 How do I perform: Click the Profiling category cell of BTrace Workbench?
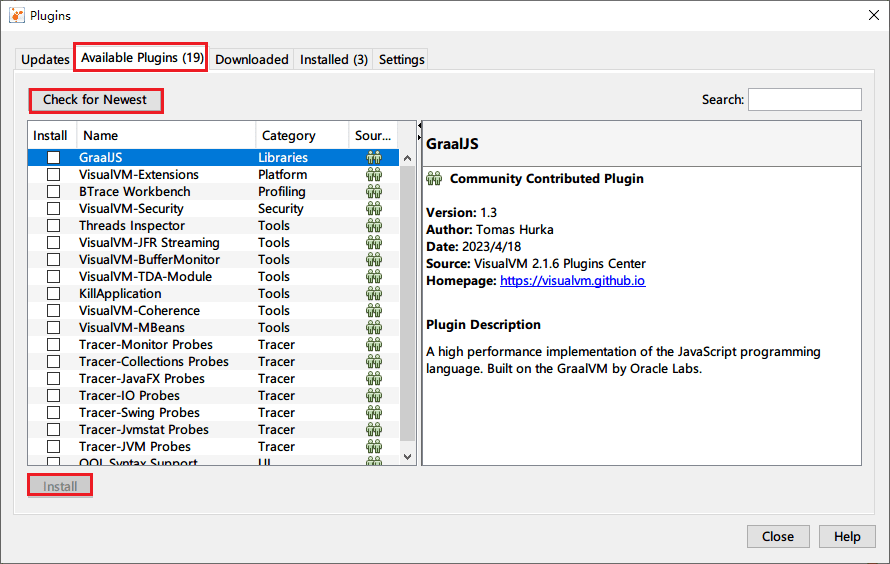pos(282,192)
